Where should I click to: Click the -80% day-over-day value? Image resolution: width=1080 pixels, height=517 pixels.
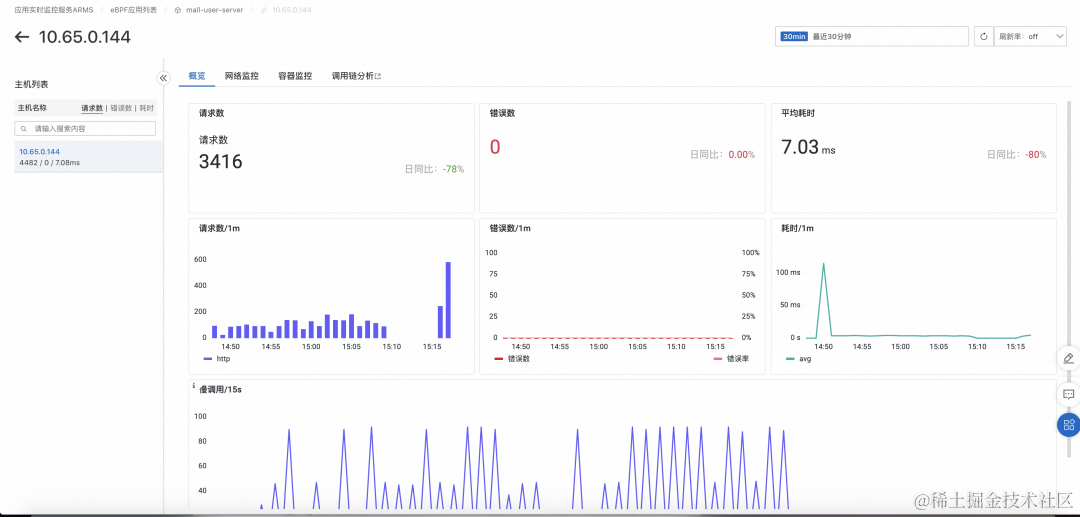pyautogui.click(x=1035, y=155)
